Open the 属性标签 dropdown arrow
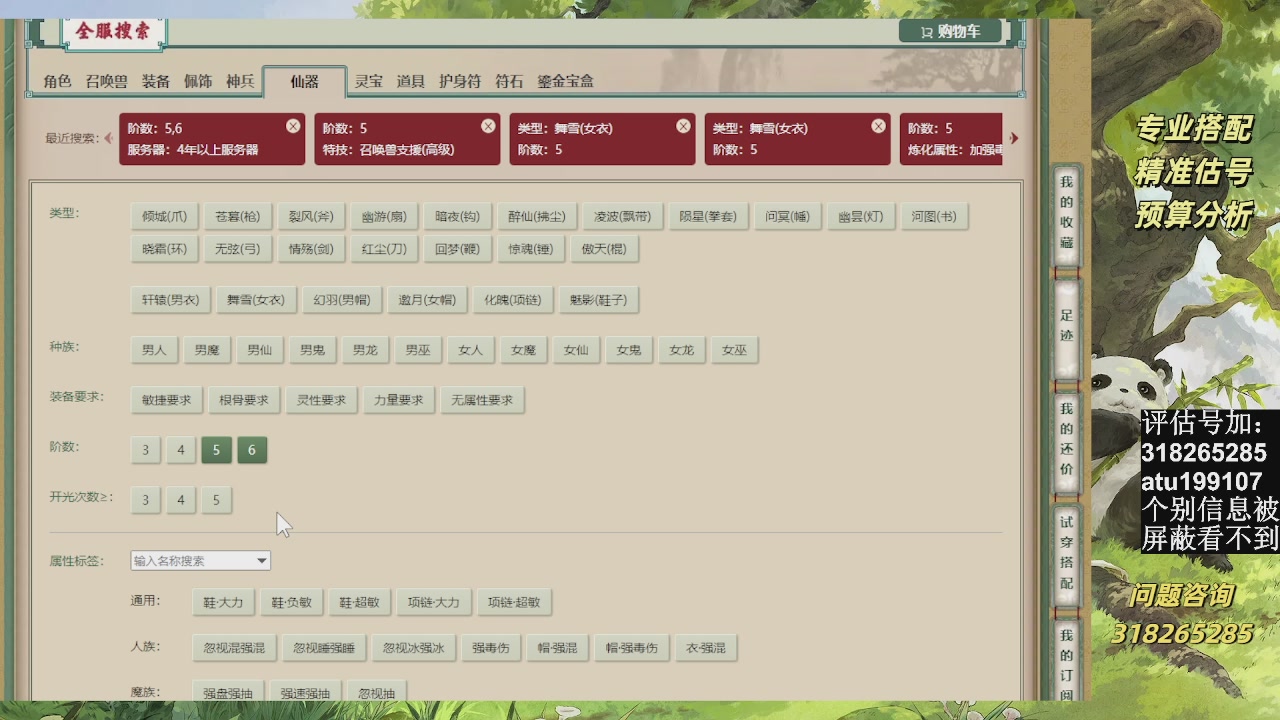The image size is (1280, 720). tap(262, 561)
